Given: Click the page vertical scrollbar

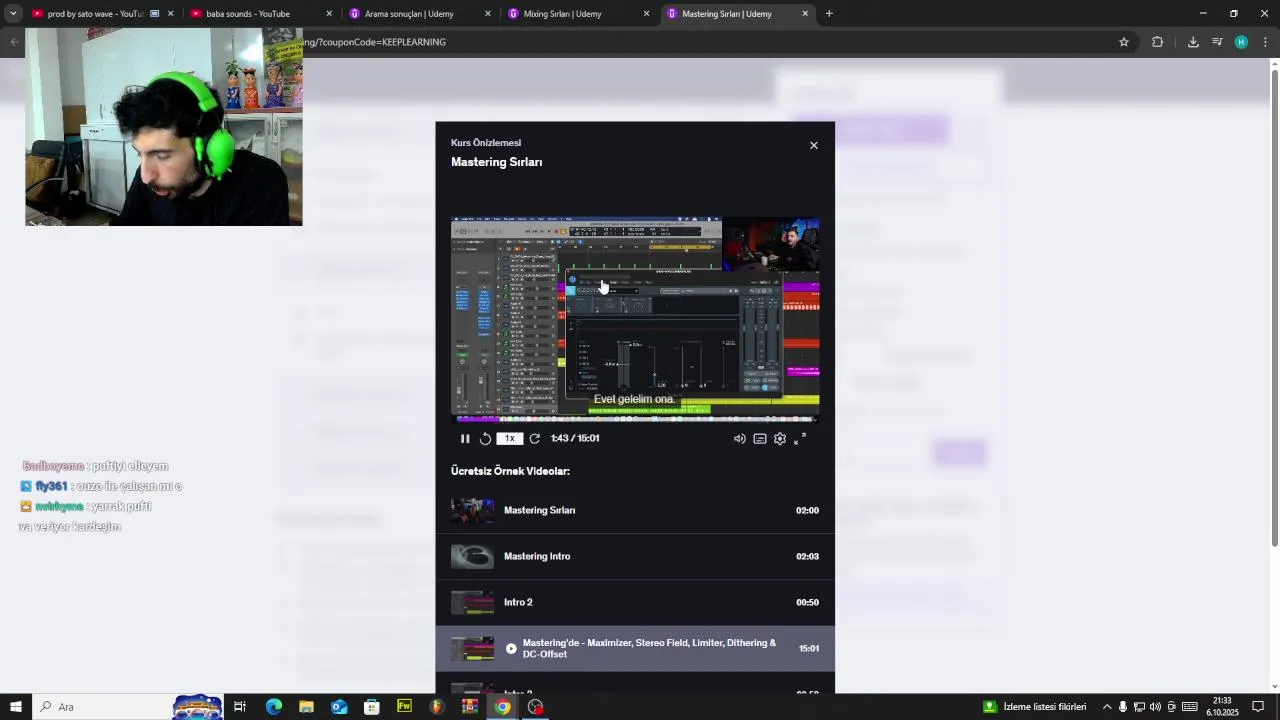Looking at the screenshot, I should pos(1274,309).
